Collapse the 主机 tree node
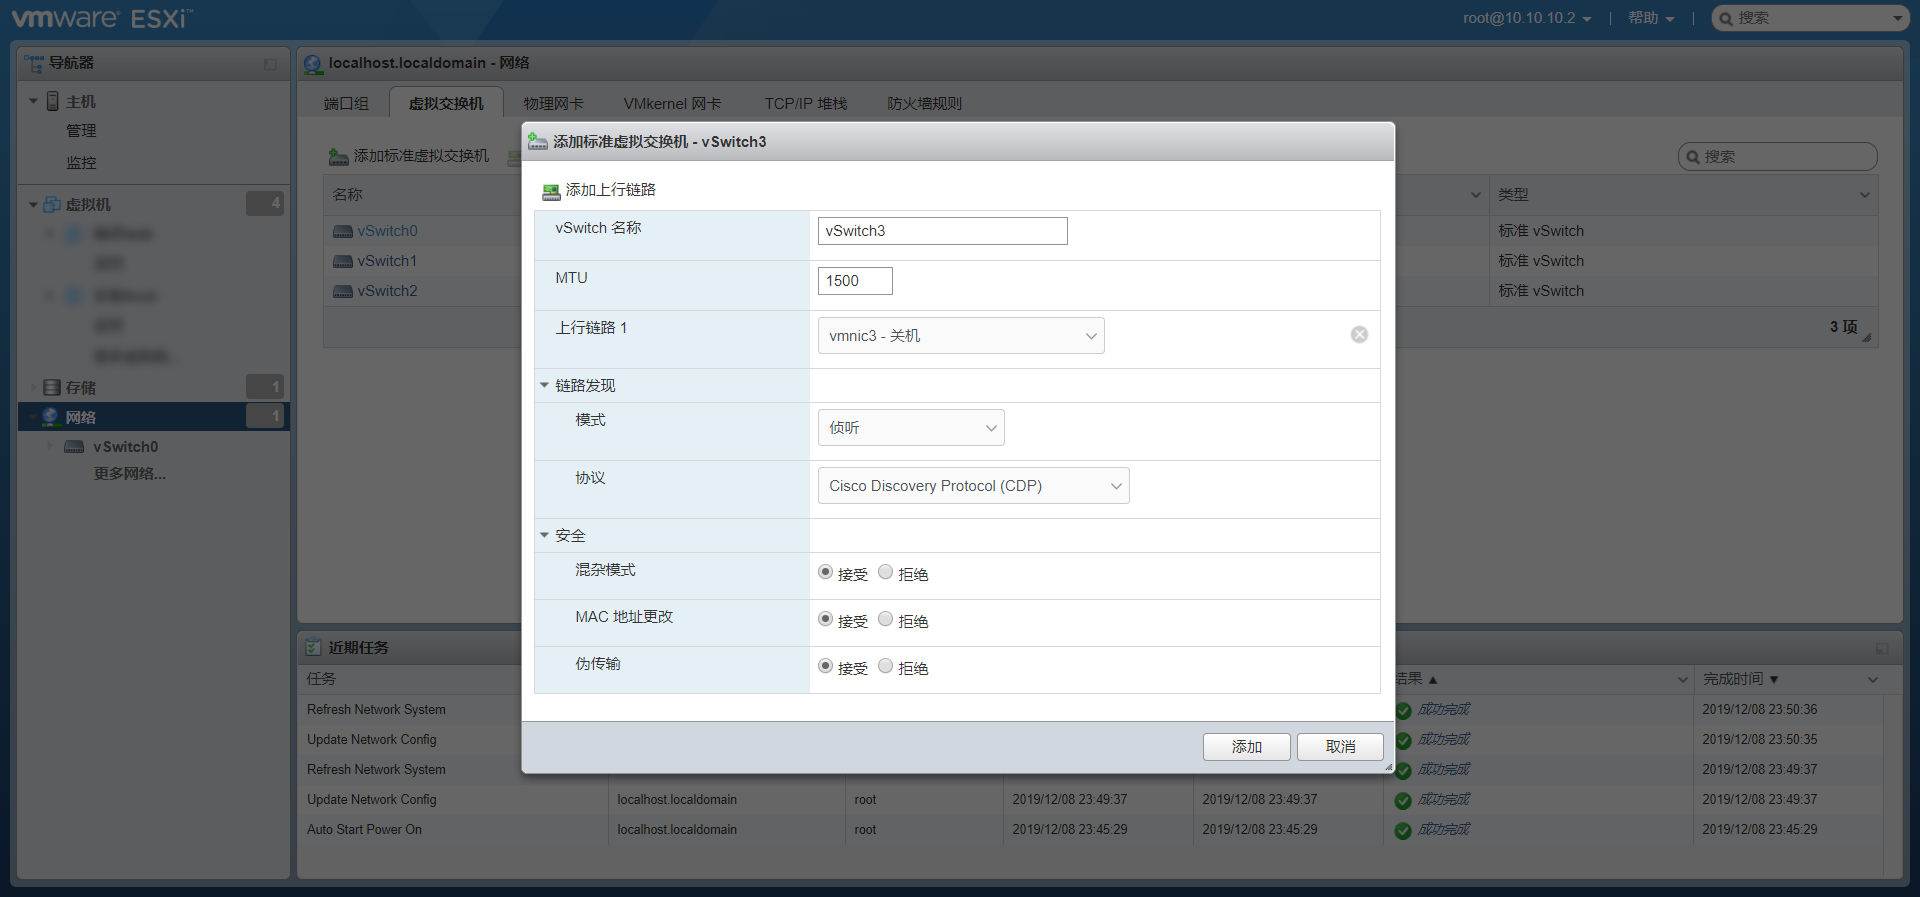 point(33,101)
